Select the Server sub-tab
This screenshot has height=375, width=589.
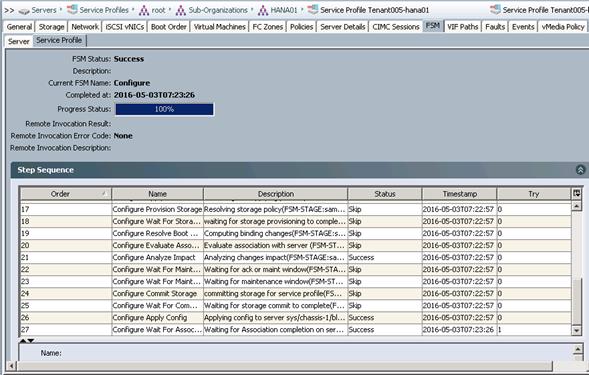(x=18, y=41)
